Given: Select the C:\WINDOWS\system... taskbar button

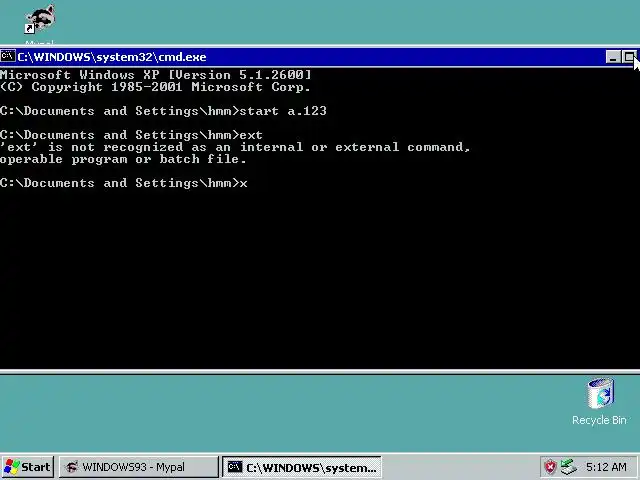Looking at the screenshot, I should tap(302, 467).
